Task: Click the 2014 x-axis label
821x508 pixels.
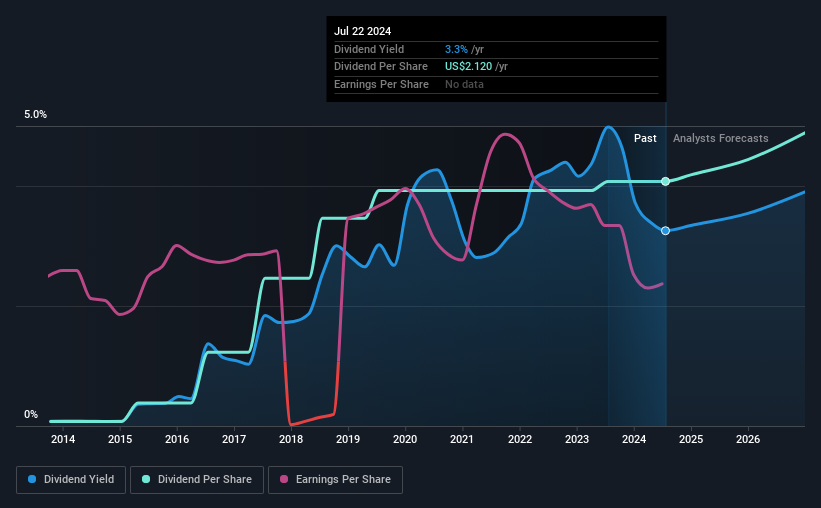Action: (x=63, y=439)
